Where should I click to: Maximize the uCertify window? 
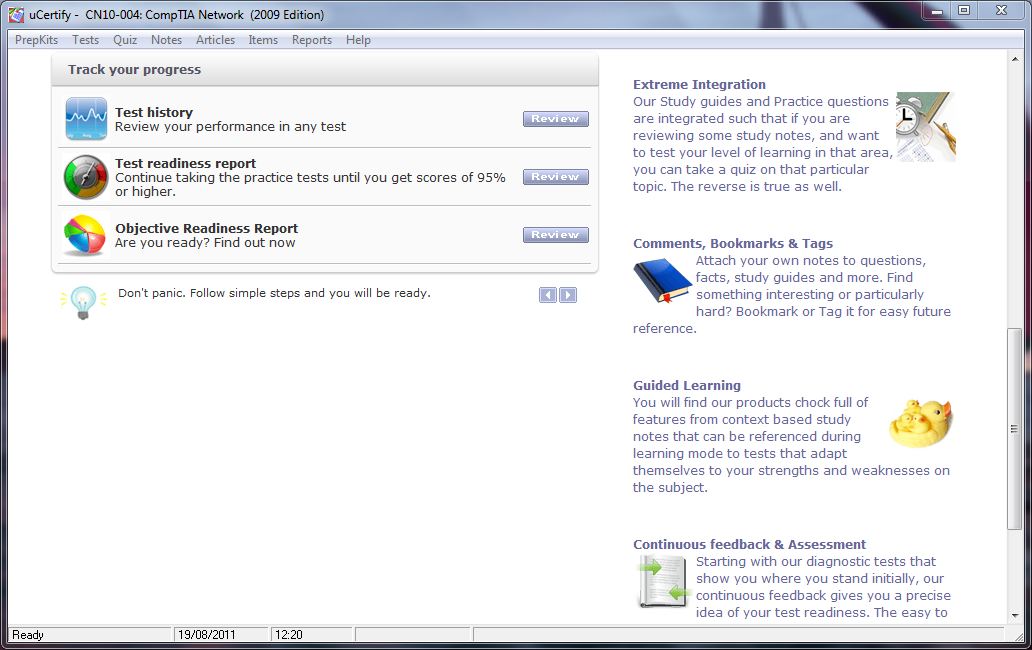point(964,11)
